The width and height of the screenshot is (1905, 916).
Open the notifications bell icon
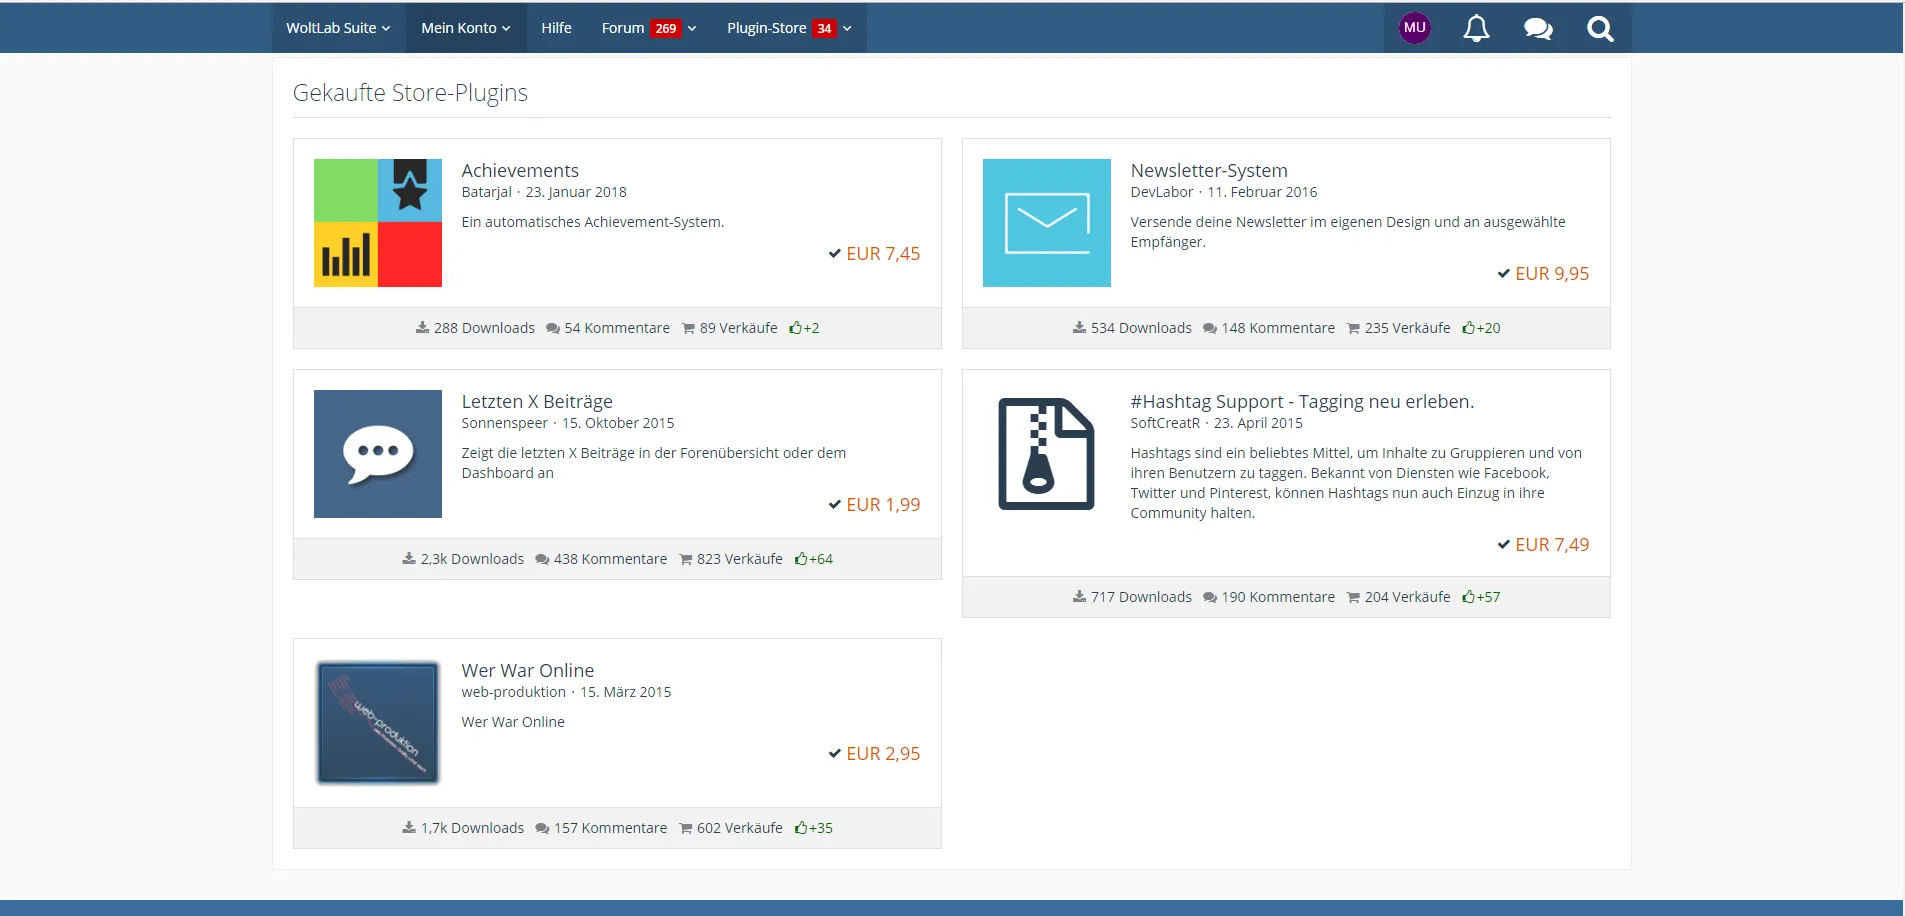1476,28
